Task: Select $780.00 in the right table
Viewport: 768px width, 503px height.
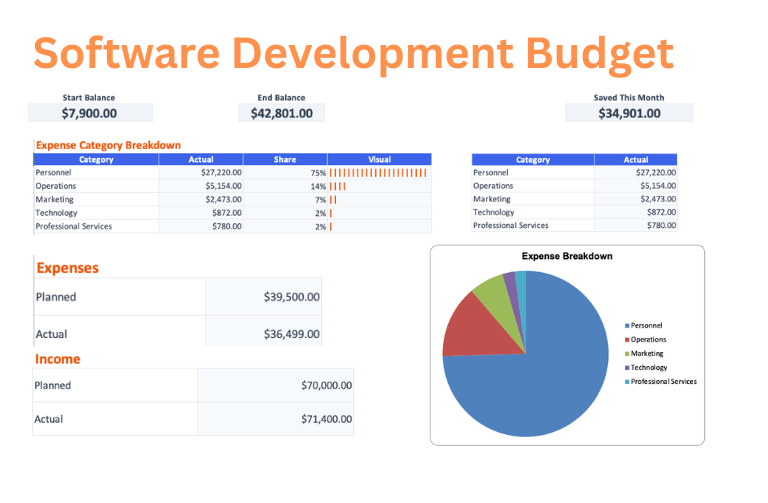Action: [662, 225]
